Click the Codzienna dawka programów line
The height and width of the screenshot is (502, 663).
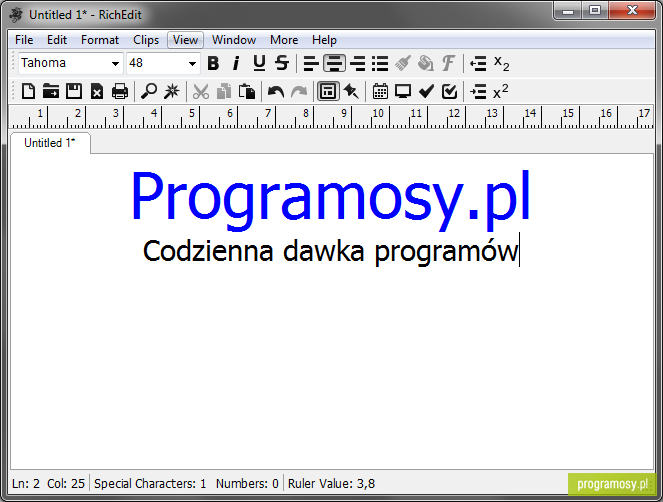(x=331, y=252)
